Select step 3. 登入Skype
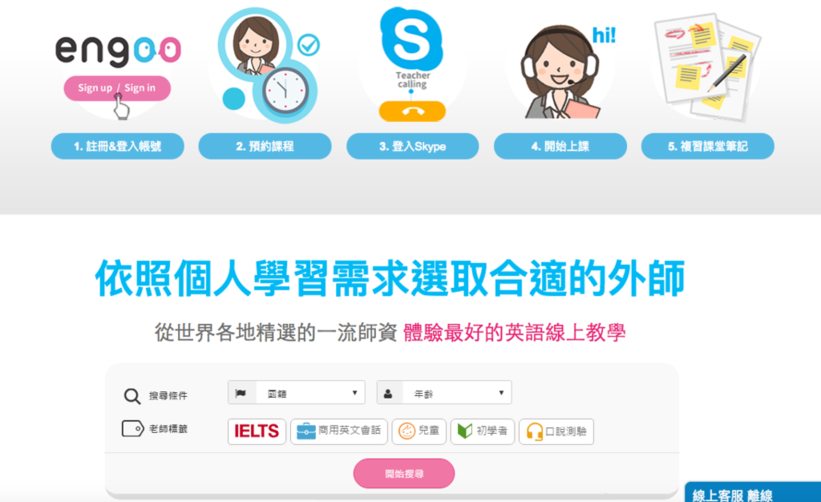The height and width of the screenshot is (502, 821). click(x=413, y=146)
